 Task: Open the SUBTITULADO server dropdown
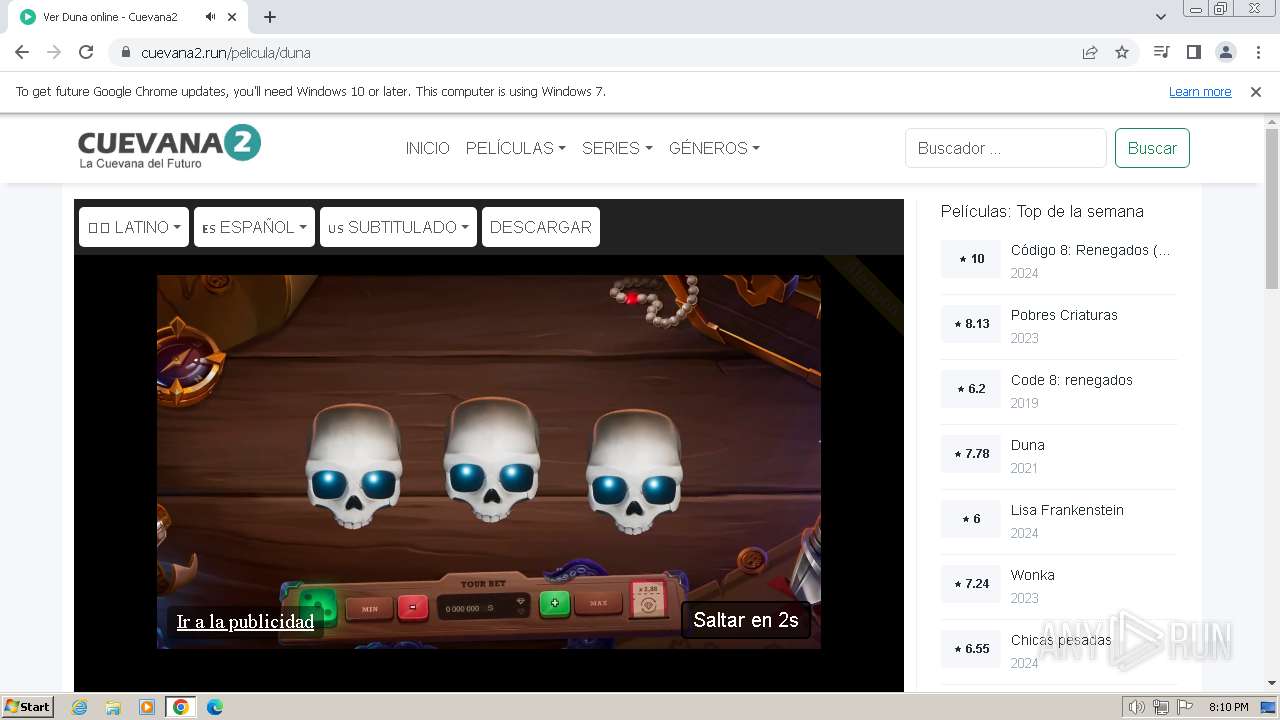[x=398, y=227]
